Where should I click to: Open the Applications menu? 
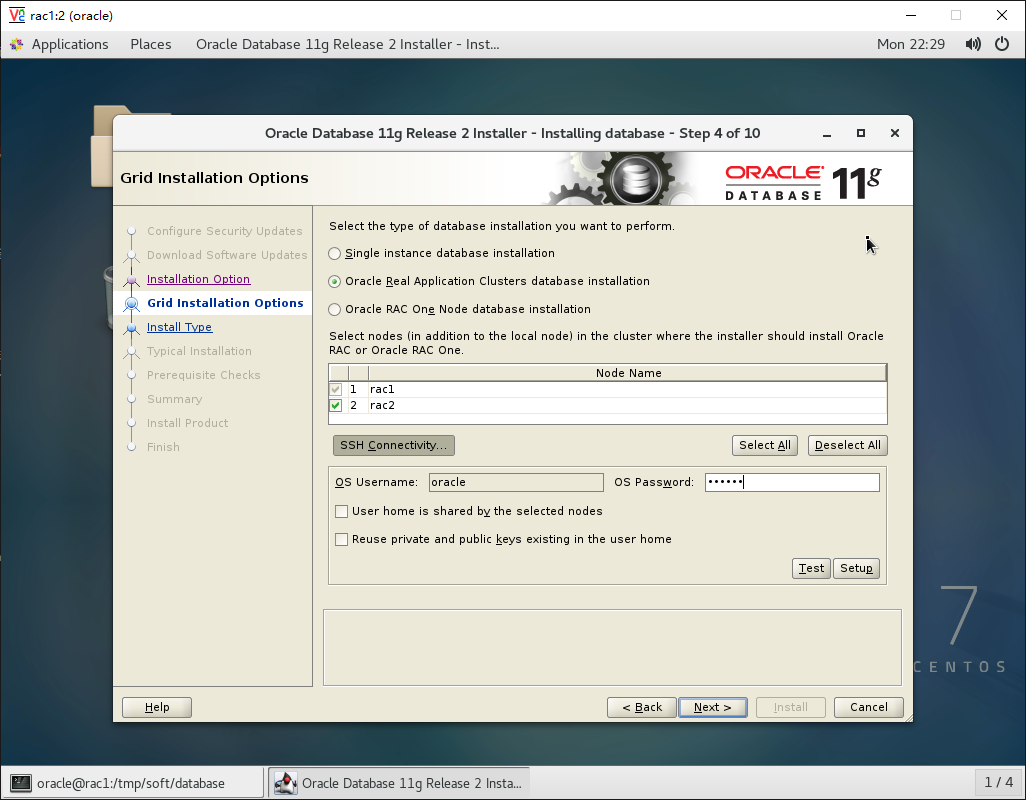pos(69,44)
